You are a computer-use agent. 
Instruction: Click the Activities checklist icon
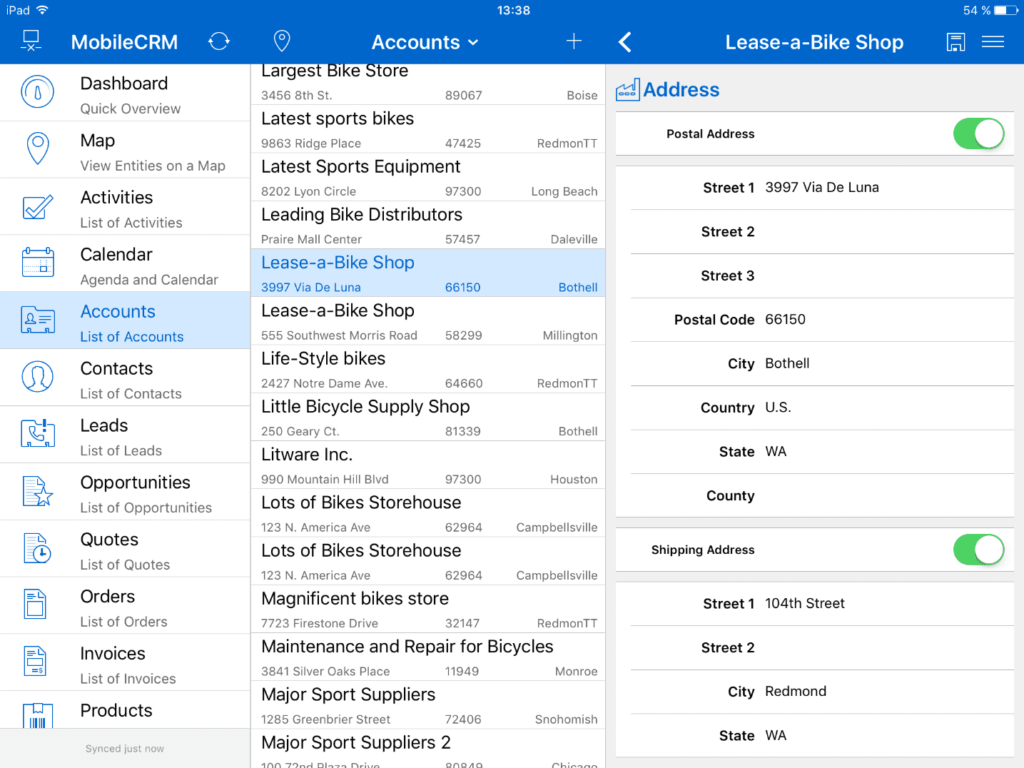pos(37,206)
